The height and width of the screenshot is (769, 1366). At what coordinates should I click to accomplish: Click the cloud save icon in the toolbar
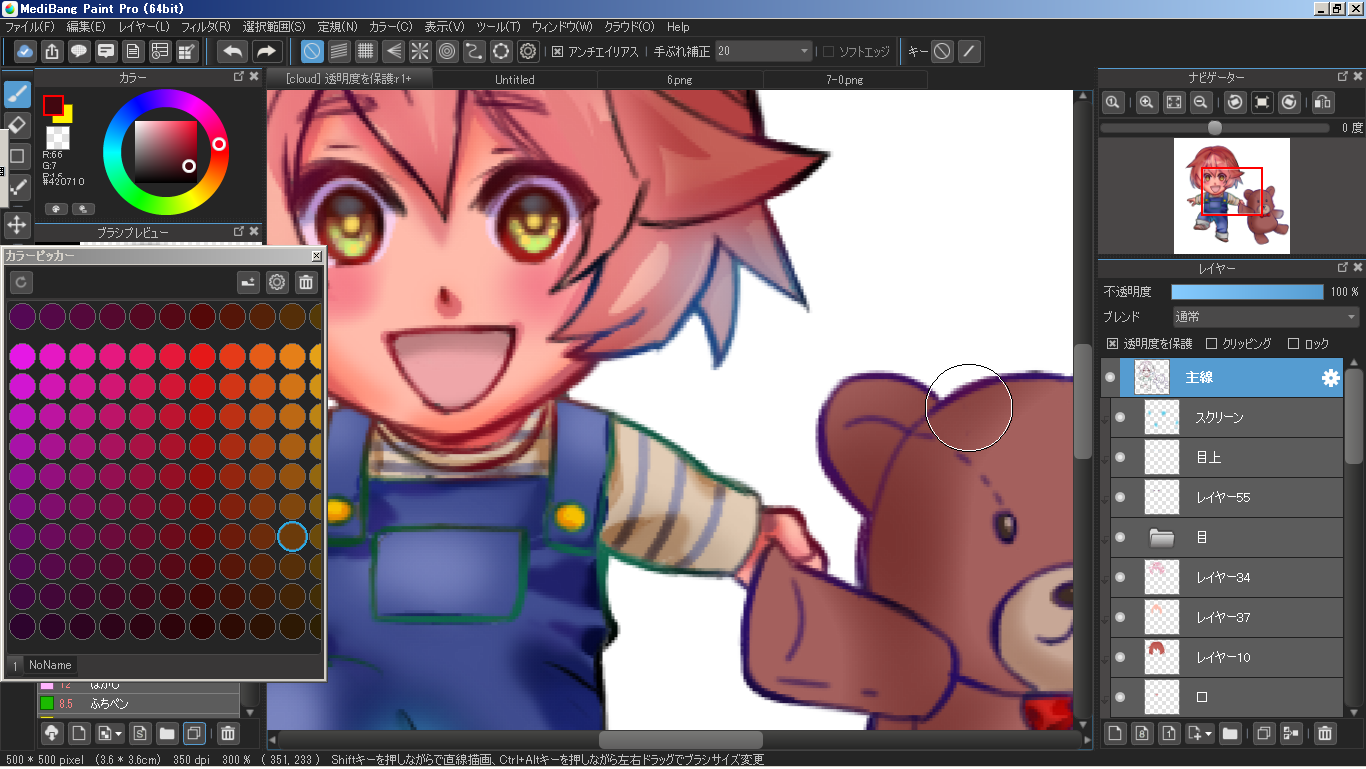25,51
